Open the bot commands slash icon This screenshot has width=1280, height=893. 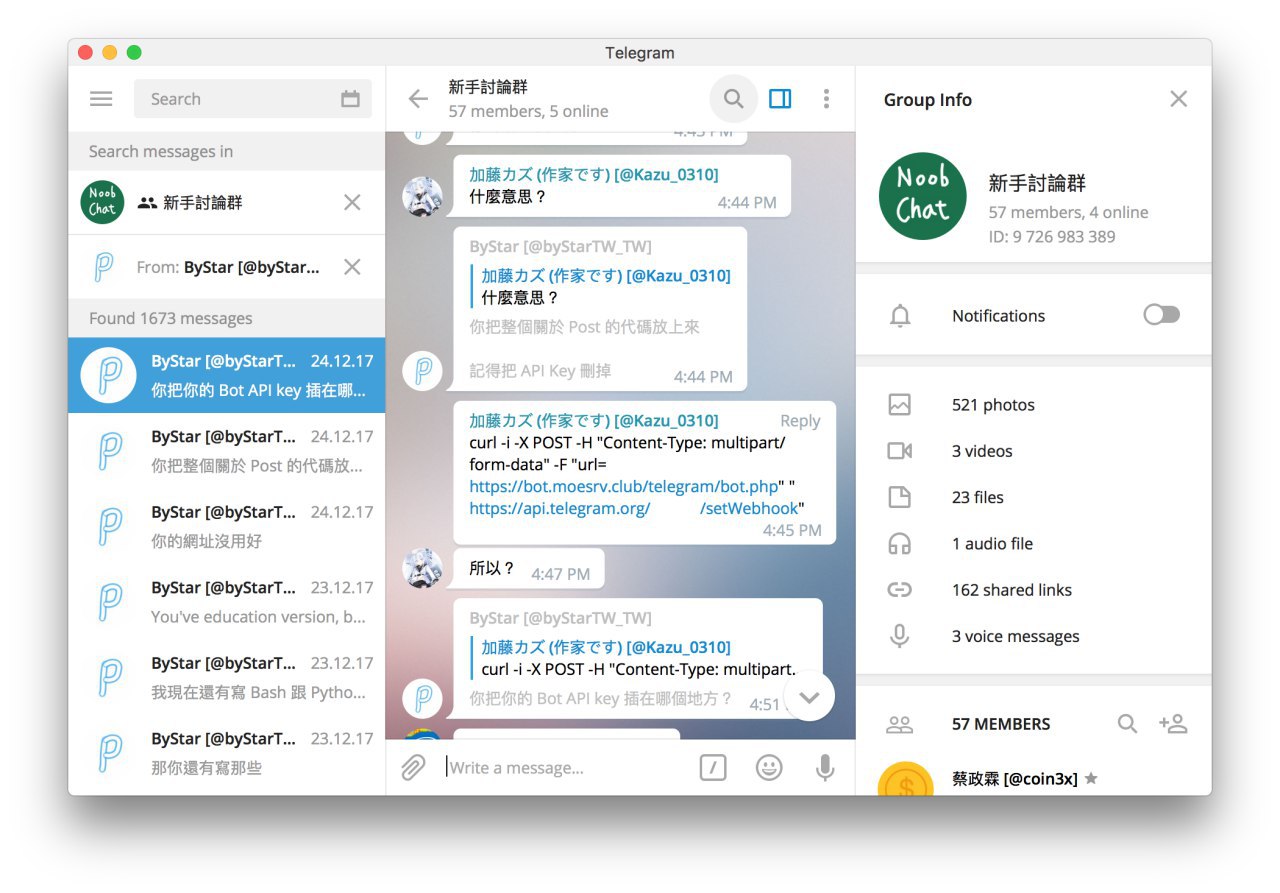click(x=713, y=768)
